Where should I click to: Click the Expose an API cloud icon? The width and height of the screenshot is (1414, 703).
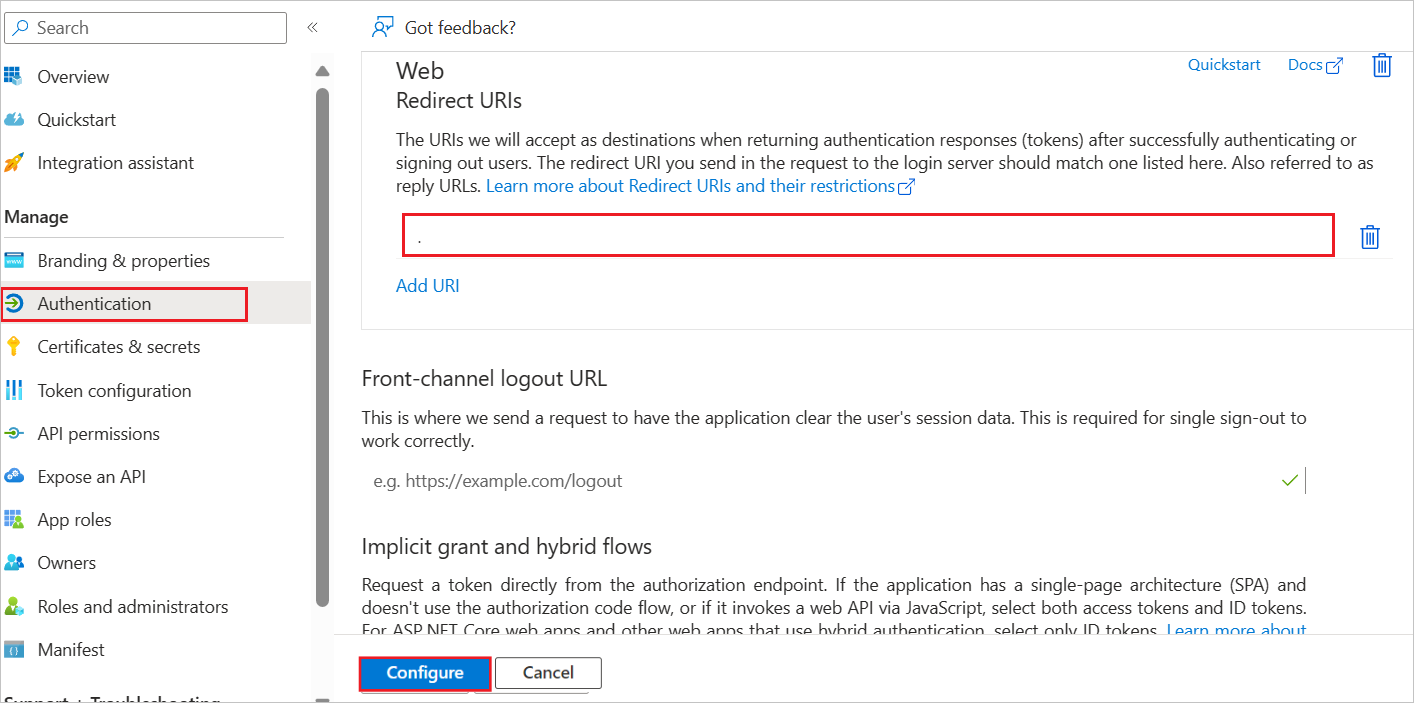pos(13,476)
